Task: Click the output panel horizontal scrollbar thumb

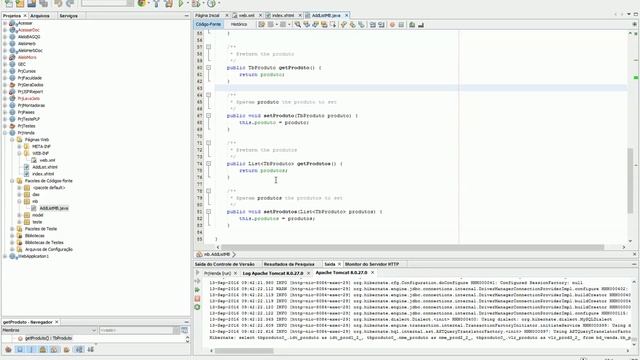Action: click(244, 351)
